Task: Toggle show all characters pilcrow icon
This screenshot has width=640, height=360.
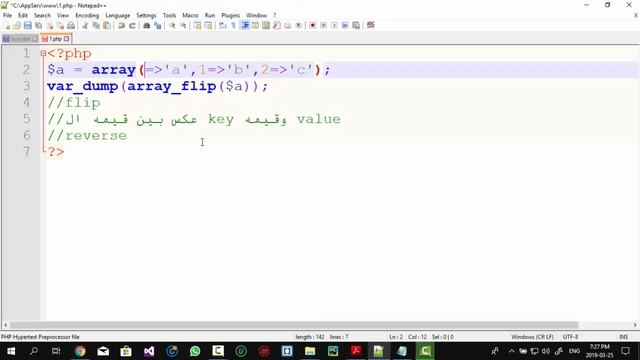Action: coord(234,26)
